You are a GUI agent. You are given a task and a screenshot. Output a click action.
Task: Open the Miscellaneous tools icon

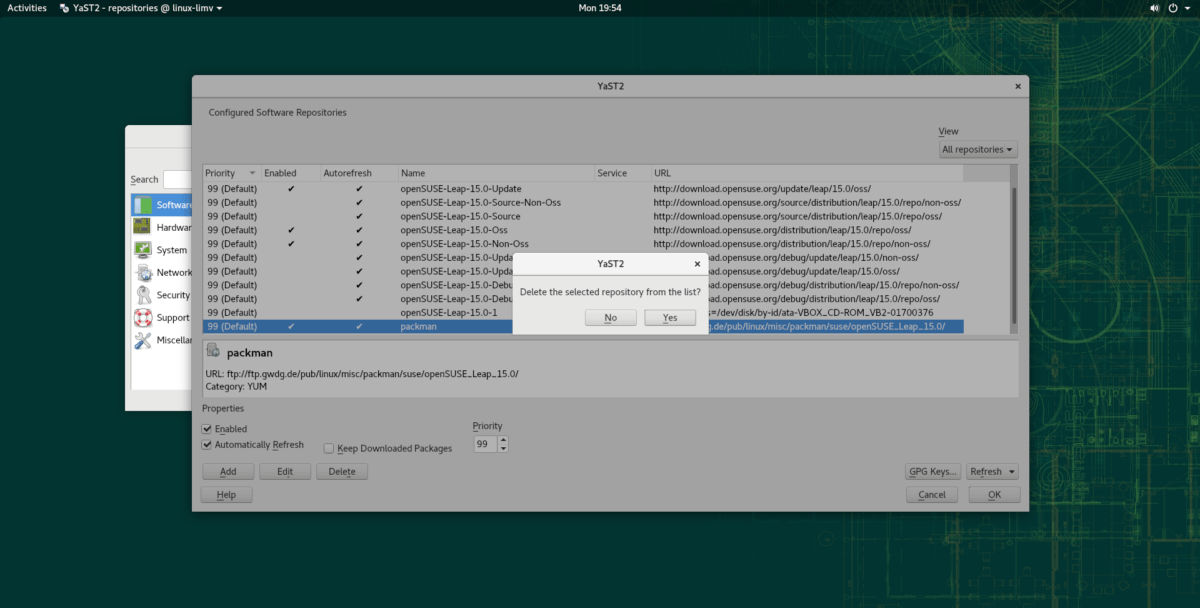click(x=143, y=340)
